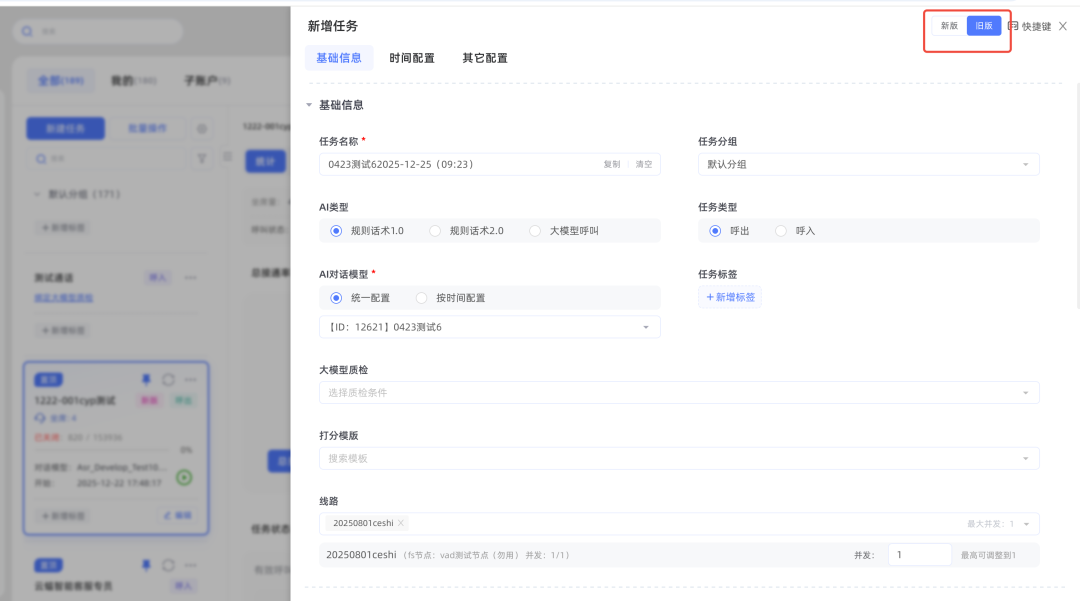Screen dimensions: 1080x601
Task: Switch AI对话模型 to 按时间配置
Action: tap(422, 298)
